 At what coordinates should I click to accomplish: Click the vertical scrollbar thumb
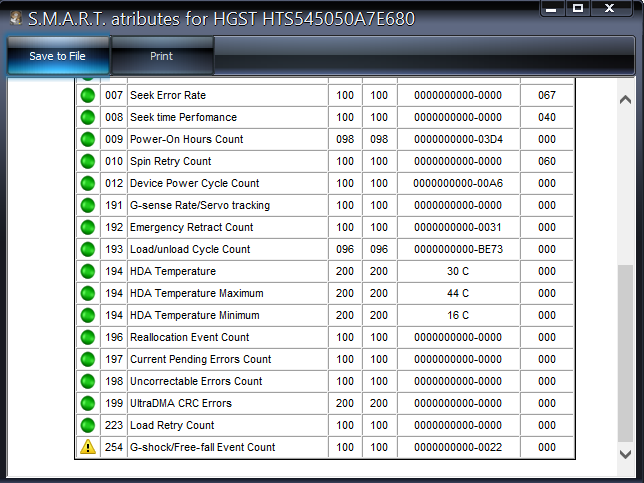point(625,354)
